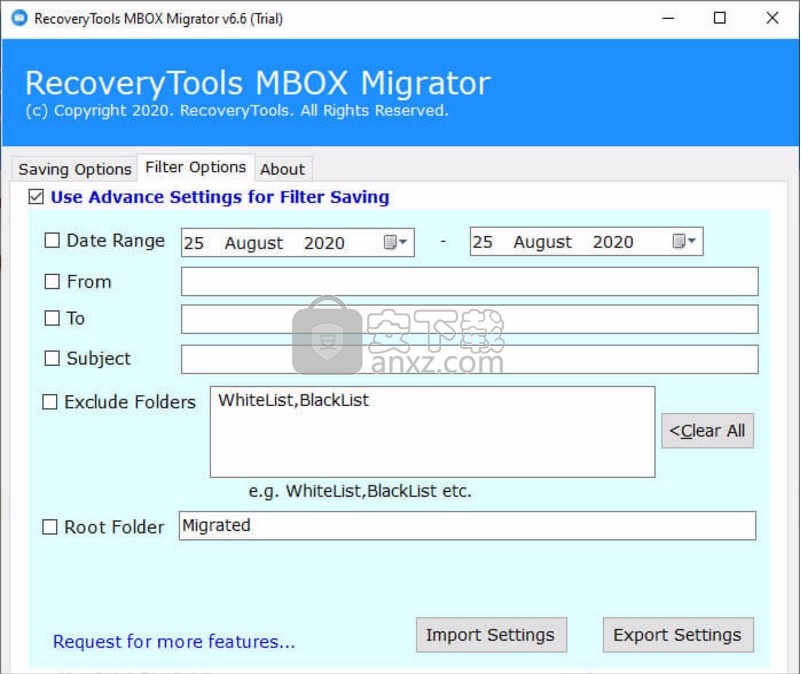Select year 2020 in end date
The height and width of the screenshot is (674, 801).
(613, 242)
